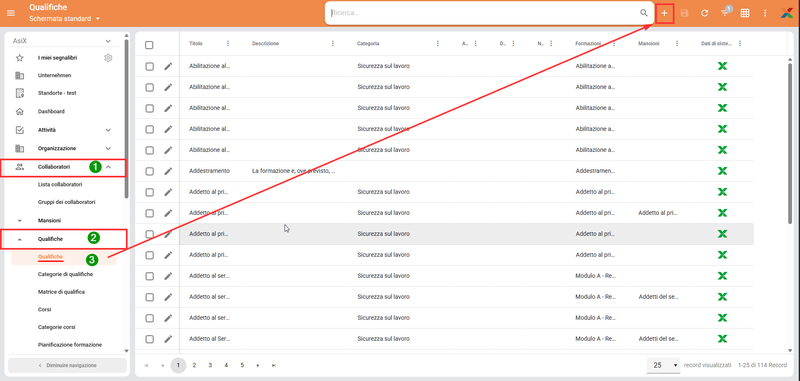This screenshot has height=381, width=800.
Task: Go to the last page arrow
Action: (274, 365)
